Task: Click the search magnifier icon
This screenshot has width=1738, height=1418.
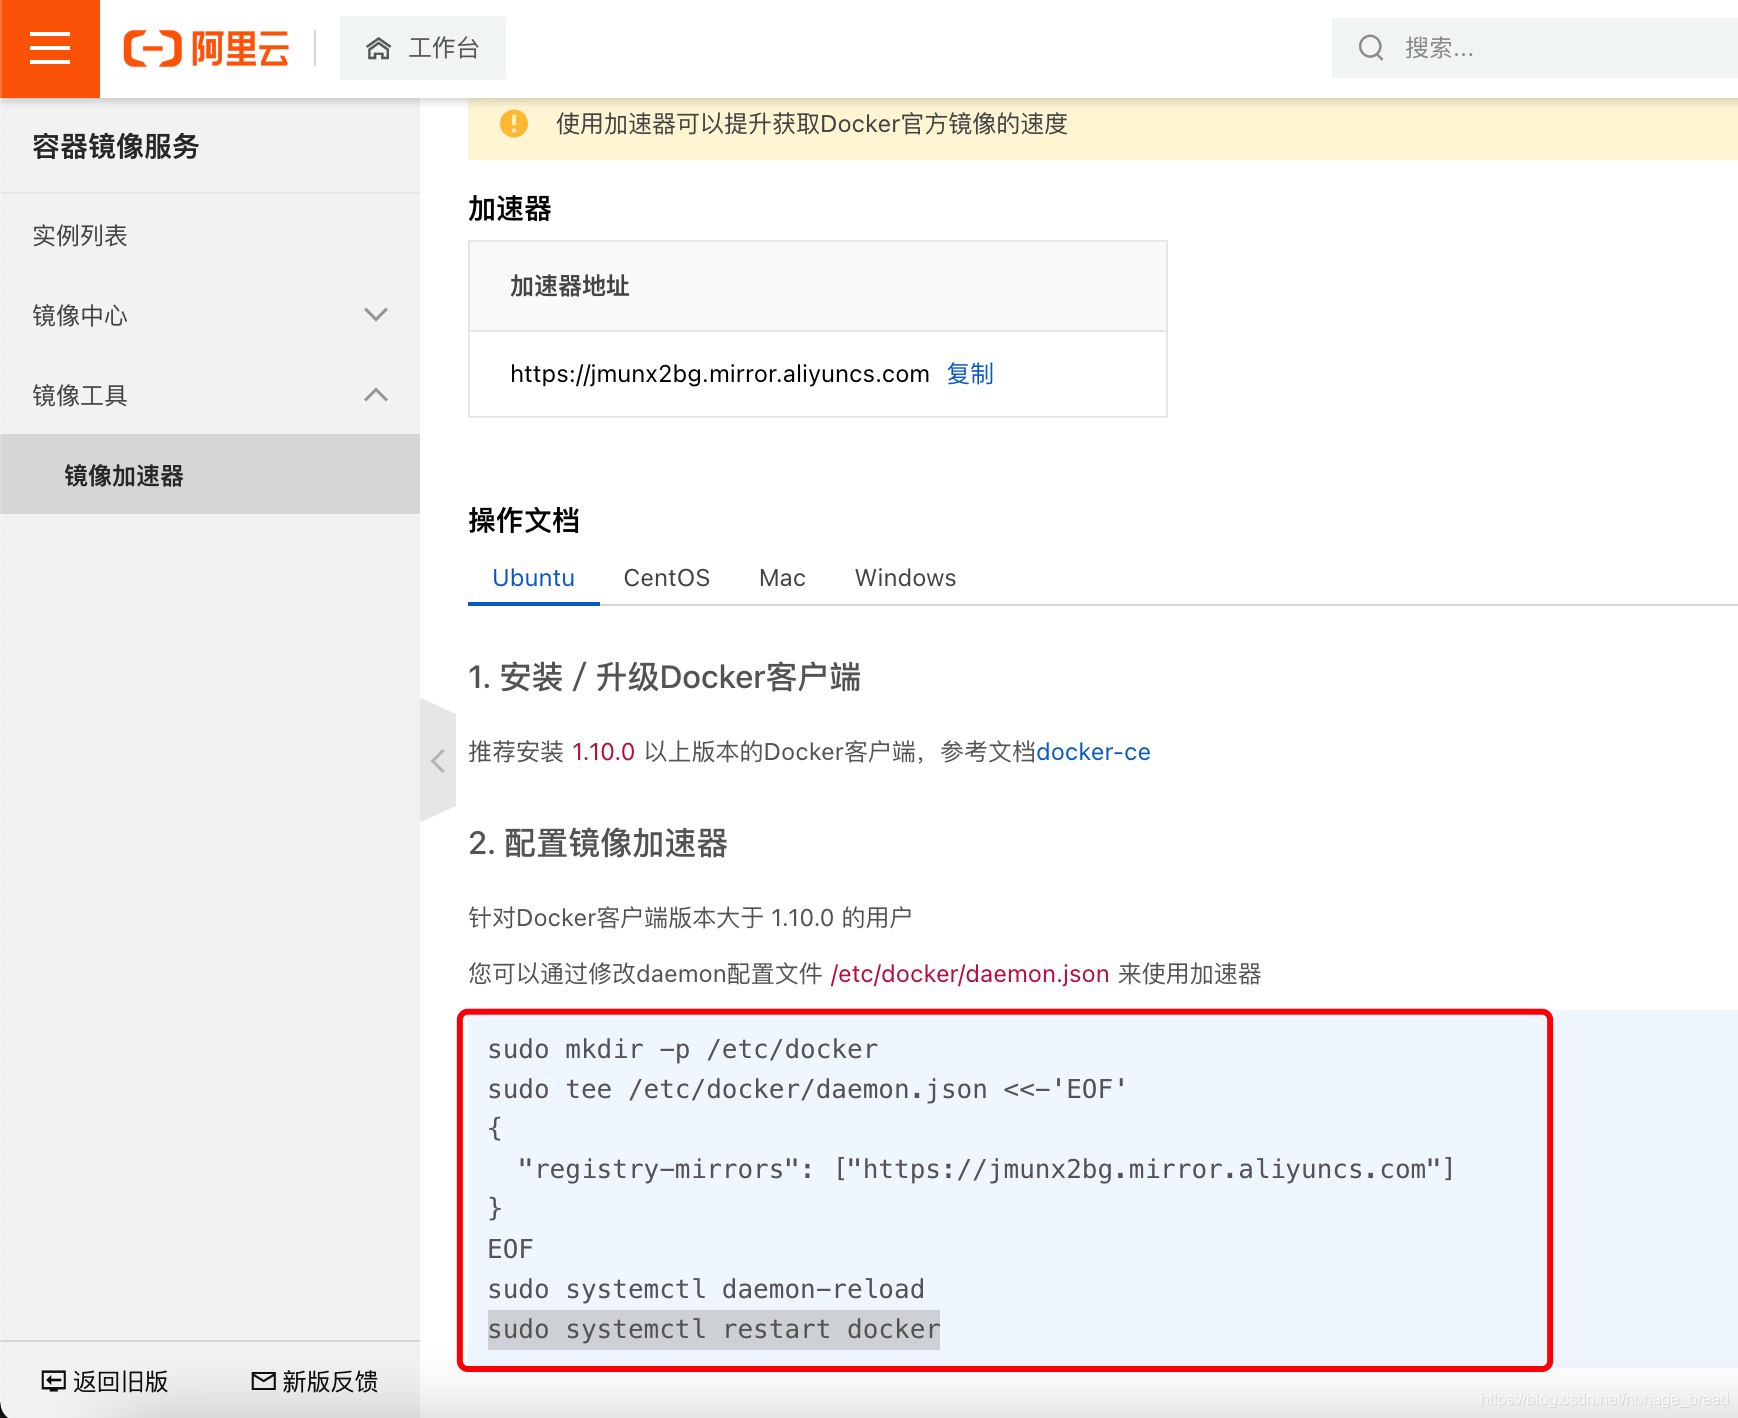Action: pos(1371,48)
